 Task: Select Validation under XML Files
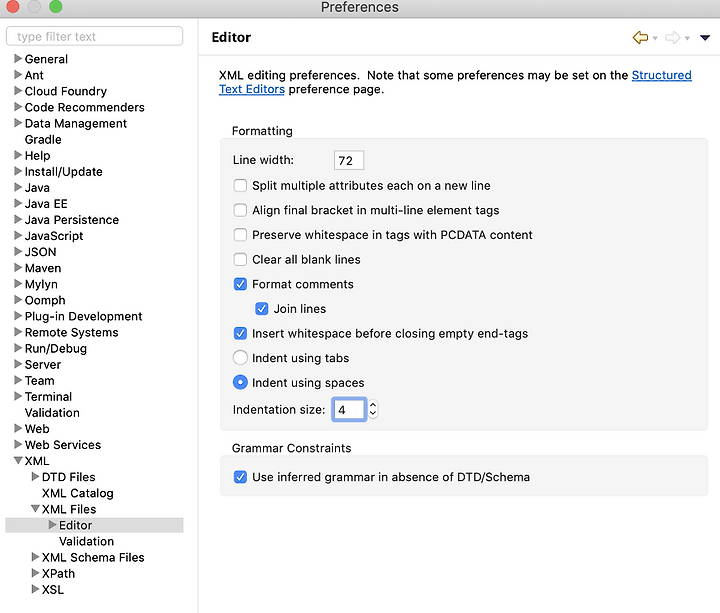coord(86,541)
